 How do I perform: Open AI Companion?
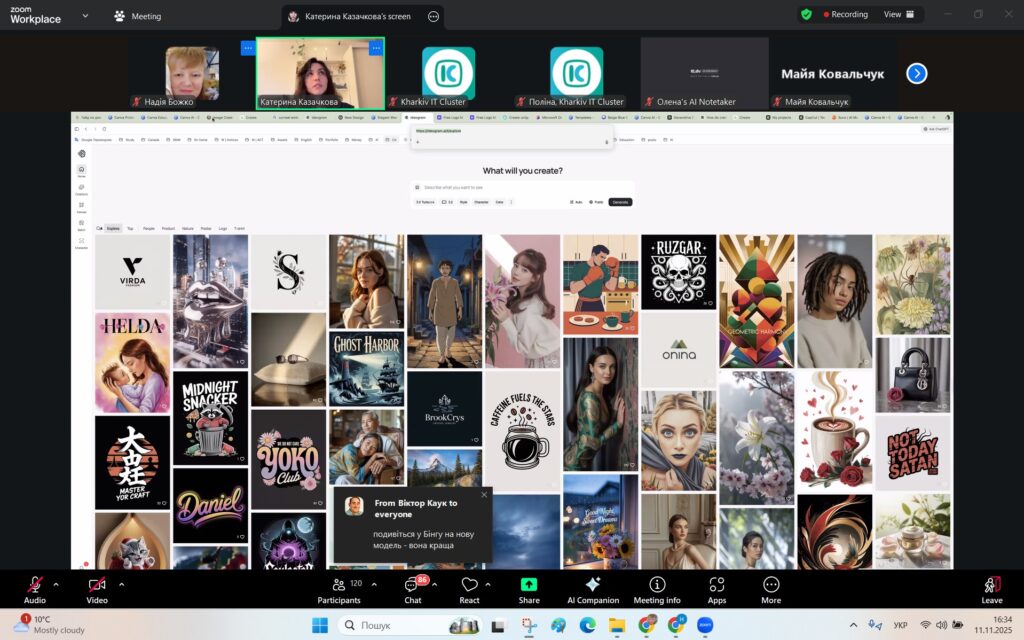592,588
